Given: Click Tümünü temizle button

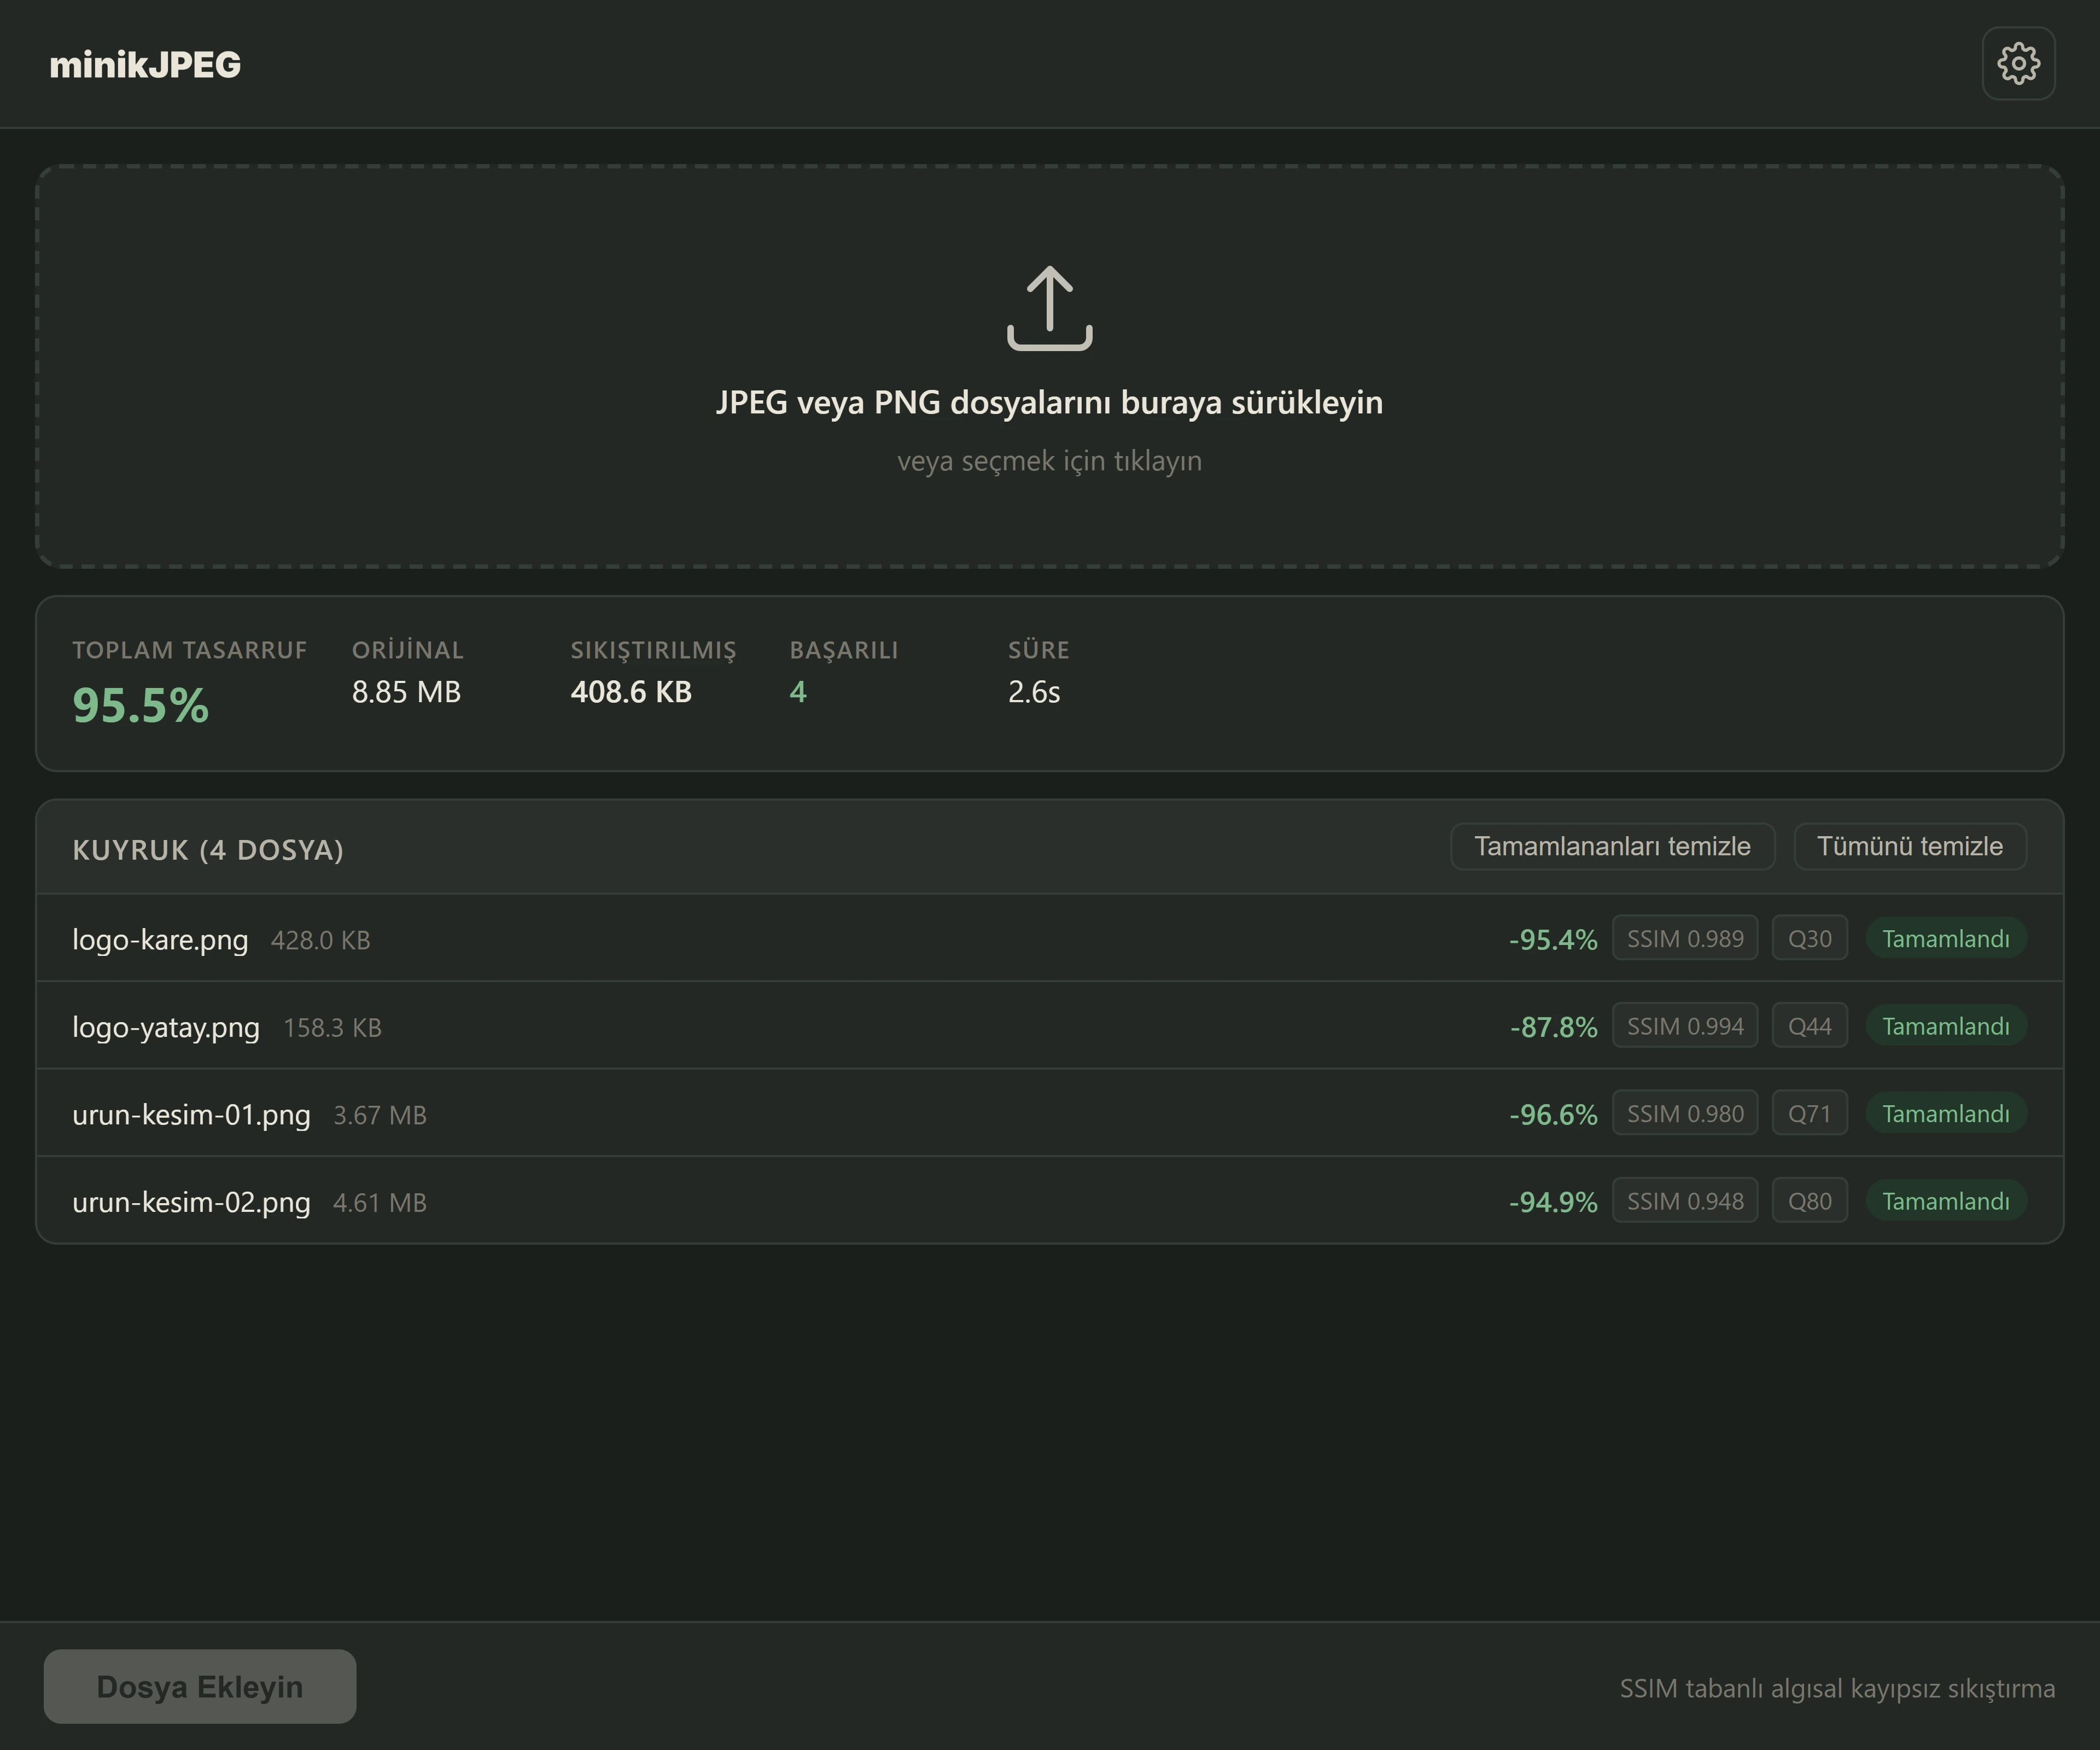Looking at the screenshot, I should (1909, 847).
